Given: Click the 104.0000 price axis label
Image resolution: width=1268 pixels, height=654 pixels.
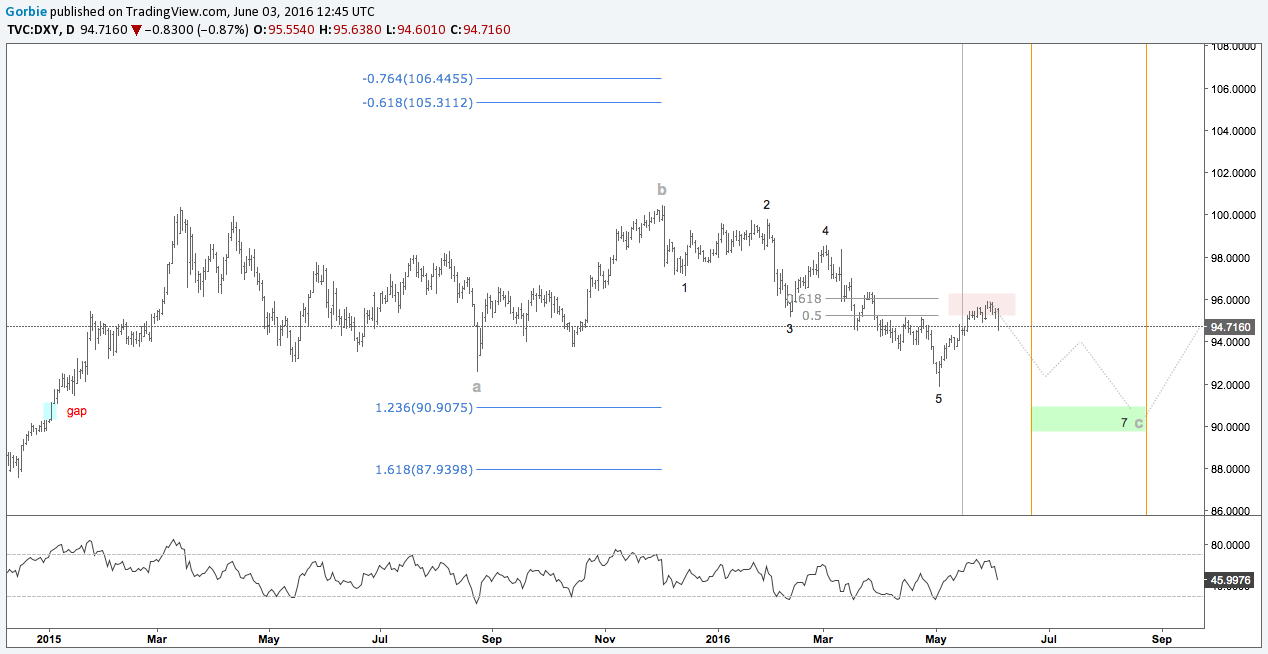Looking at the screenshot, I should click(x=1232, y=131).
